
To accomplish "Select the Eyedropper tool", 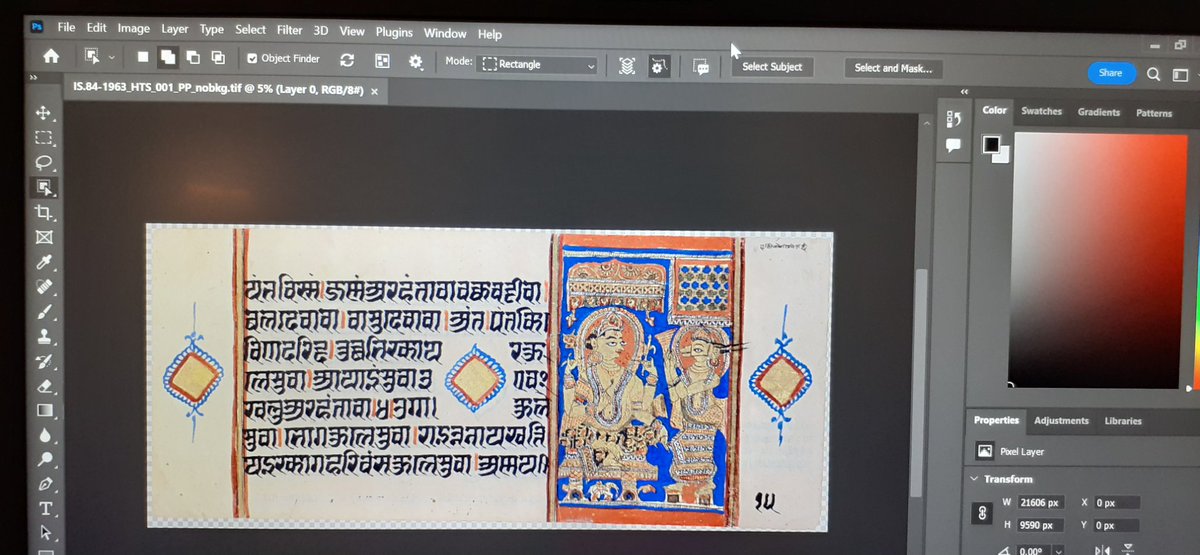I will pos(43,263).
